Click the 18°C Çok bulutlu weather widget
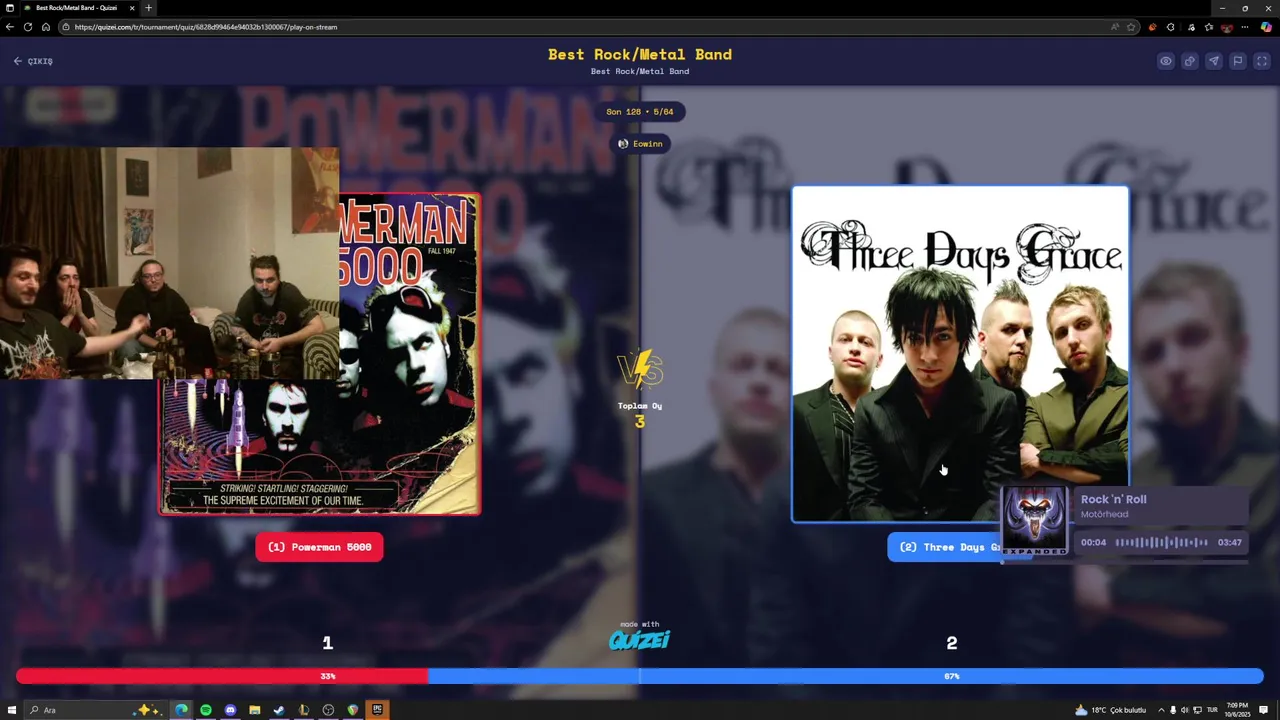The image size is (1280, 720). [1110, 710]
